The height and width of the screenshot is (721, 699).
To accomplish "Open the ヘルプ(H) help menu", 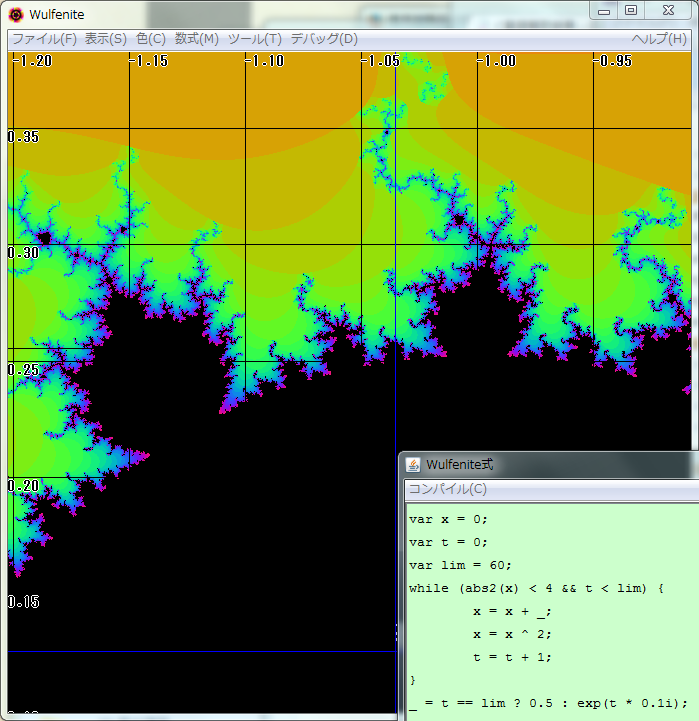I will point(659,39).
